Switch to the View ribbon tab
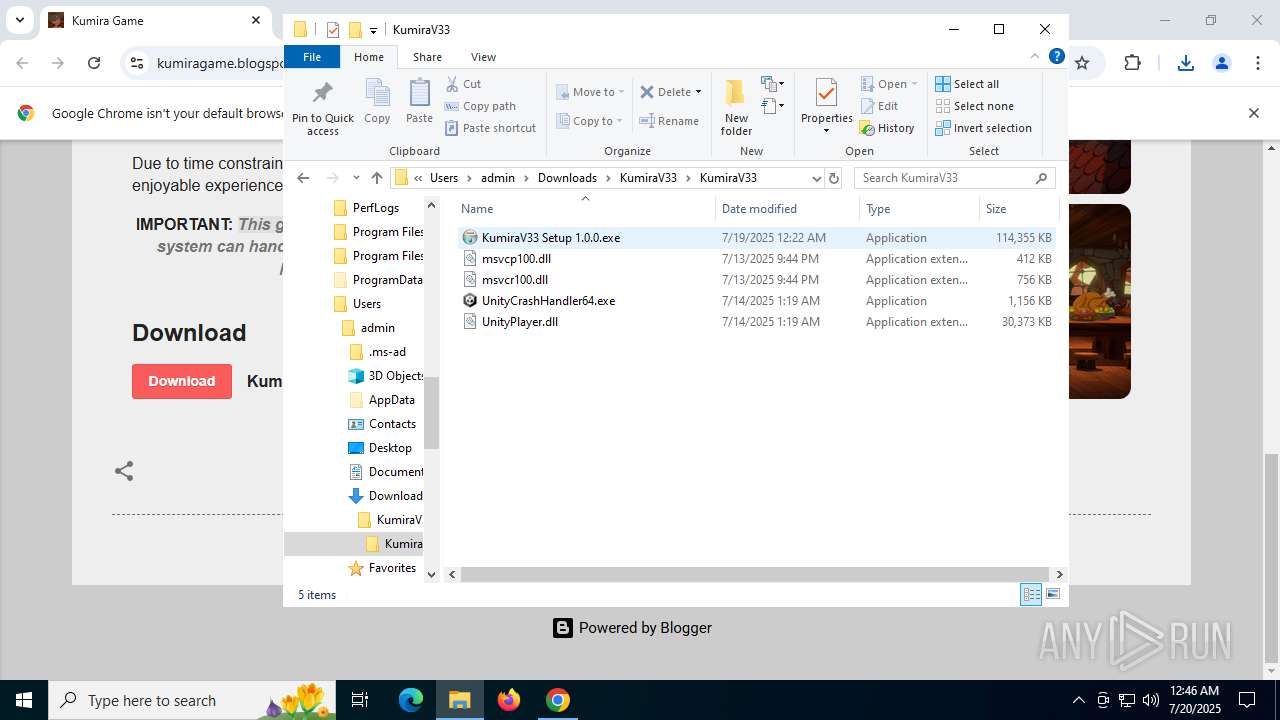1280x720 pixels. (483, 57)
